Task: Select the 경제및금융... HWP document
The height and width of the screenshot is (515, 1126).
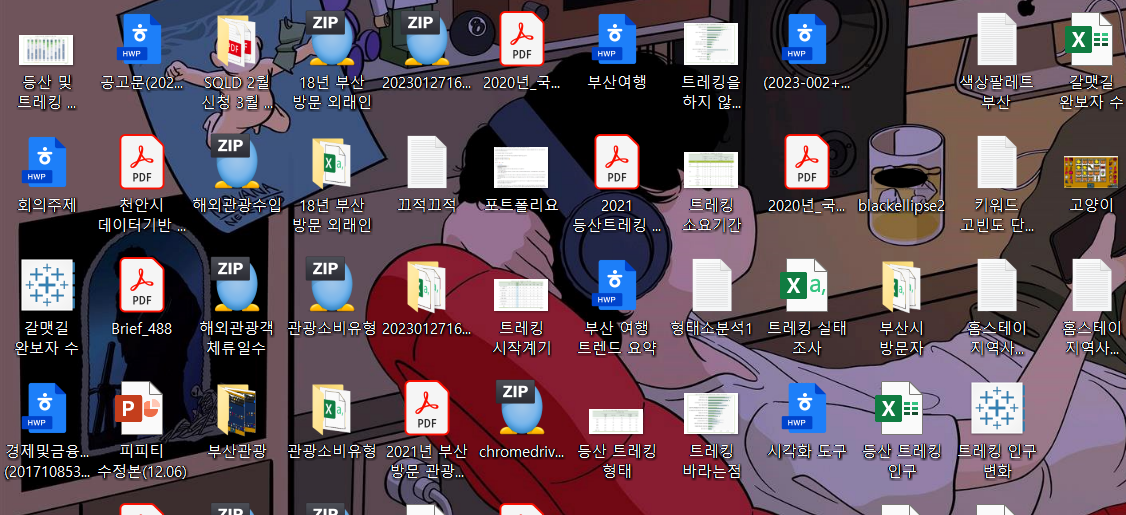Action: pyautogui.click(x=47, y=408)
